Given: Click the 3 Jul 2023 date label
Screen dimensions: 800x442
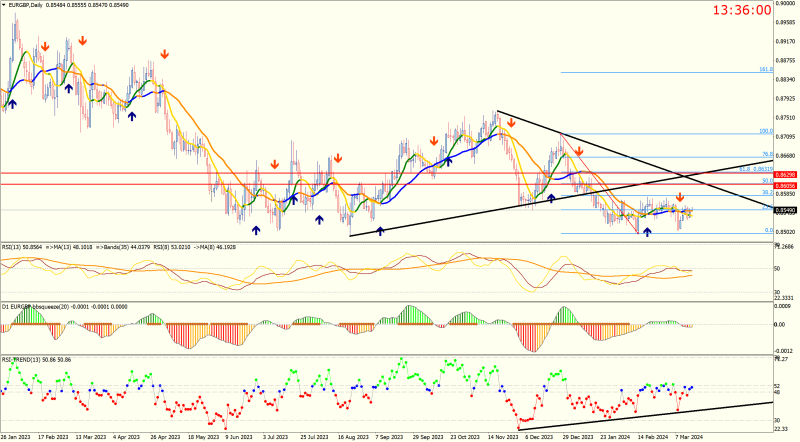Looking at the screenshot, I should click(x=276, y=437).
